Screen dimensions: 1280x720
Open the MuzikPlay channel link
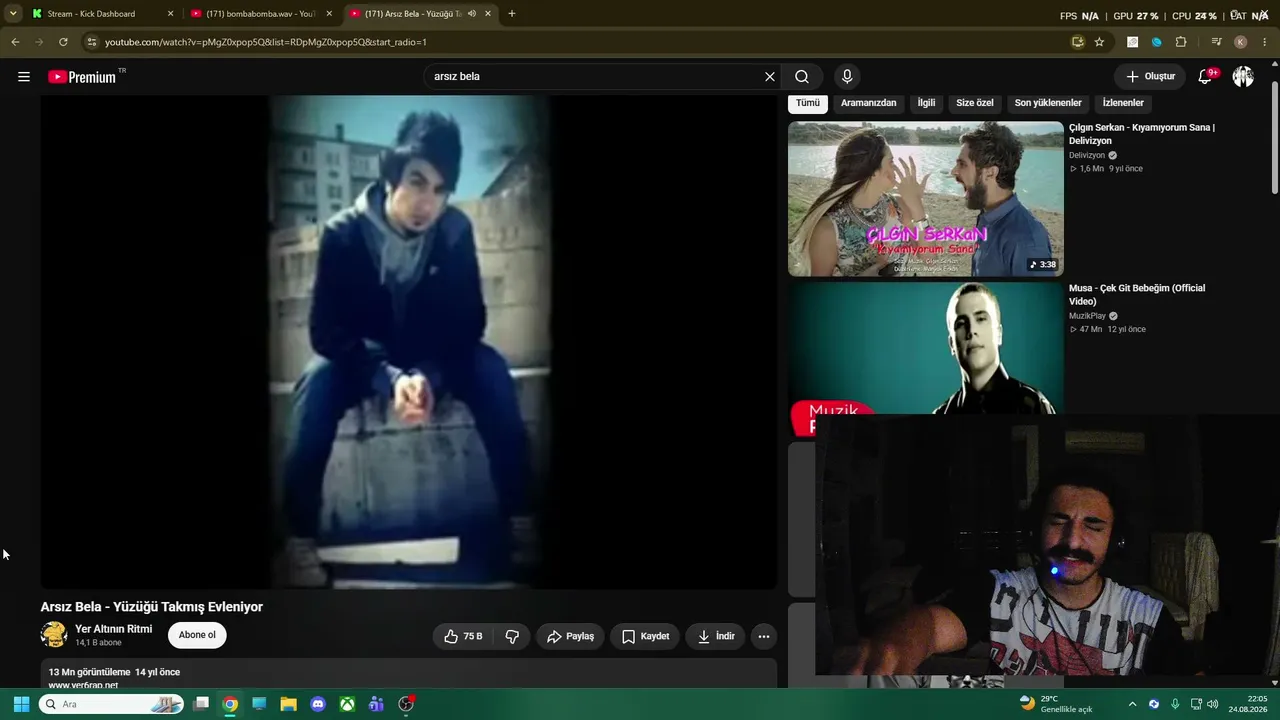[x=1088, y=316]
